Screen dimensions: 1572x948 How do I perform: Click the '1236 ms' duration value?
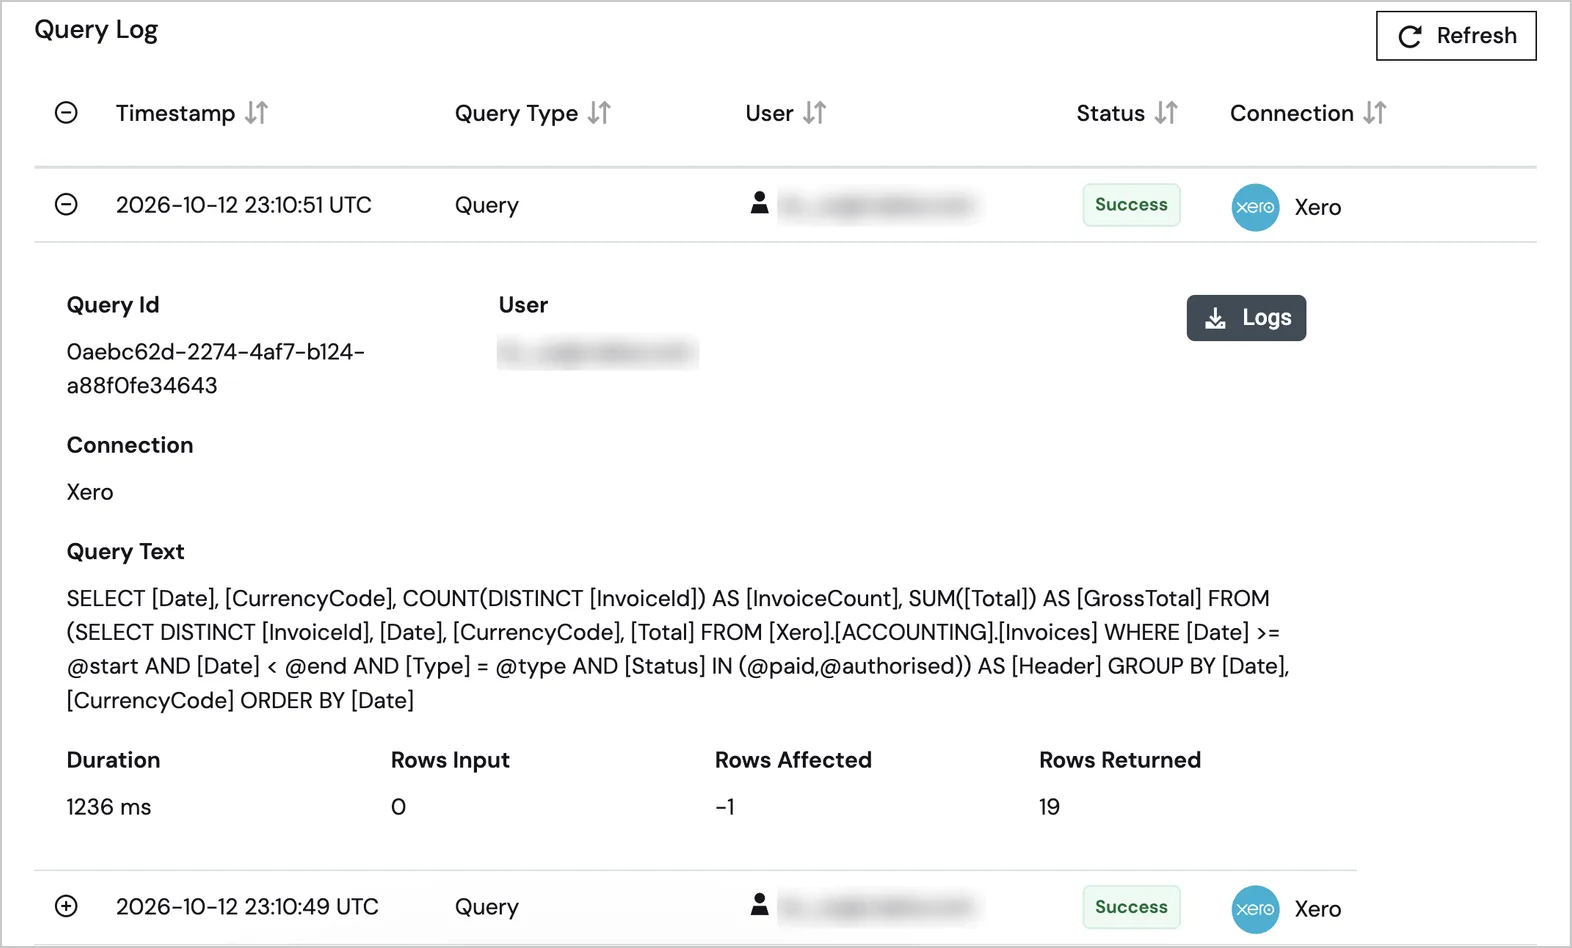109,807
